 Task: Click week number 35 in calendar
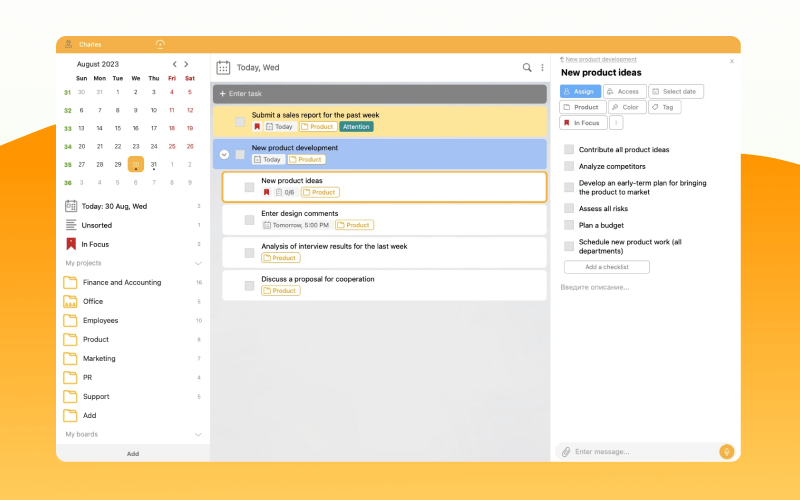point(67,165)
